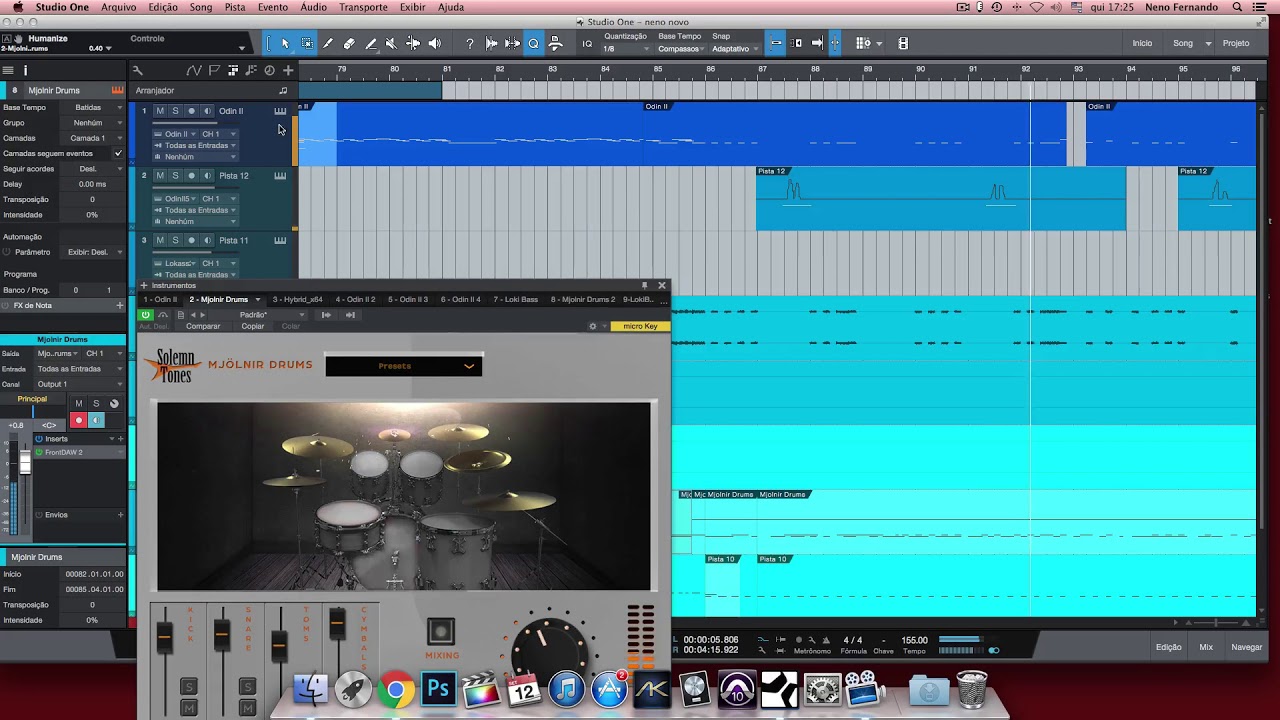
Task: Toggle 'Camadas seguem eventos' checkbox
Action: [x=118, y=154]
